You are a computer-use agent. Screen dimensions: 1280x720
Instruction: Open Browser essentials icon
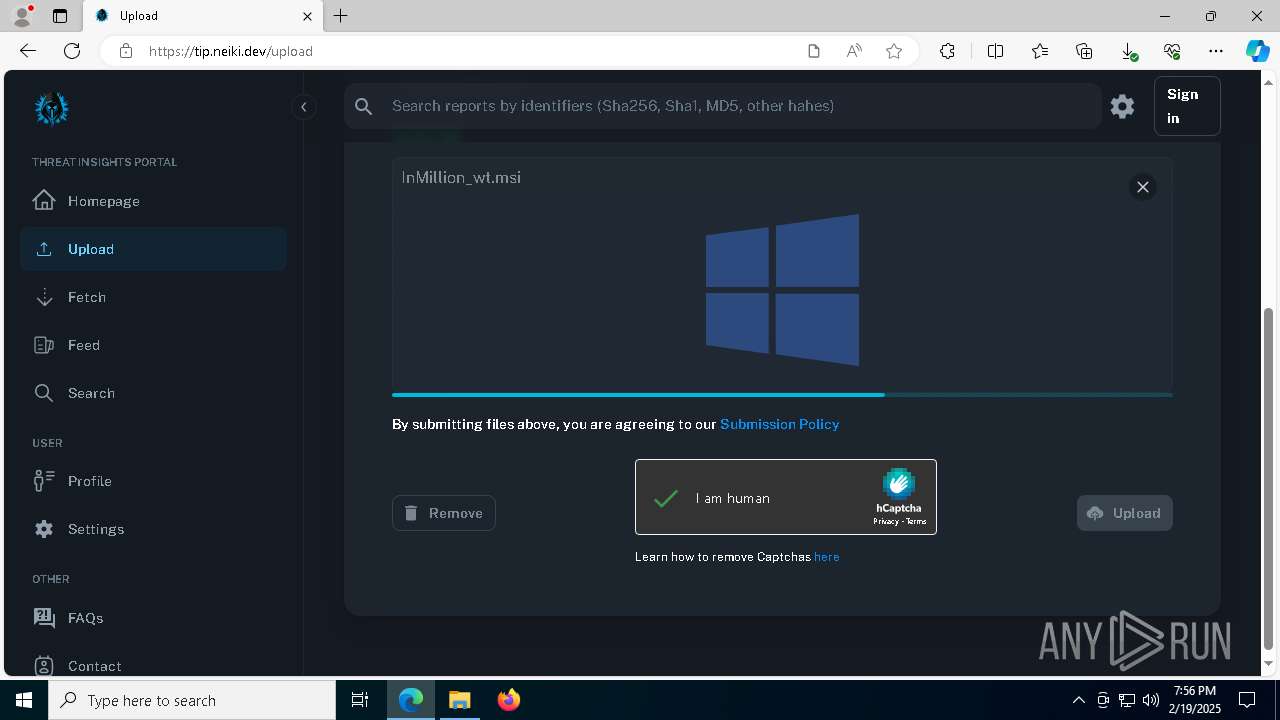pos(1172,51)
